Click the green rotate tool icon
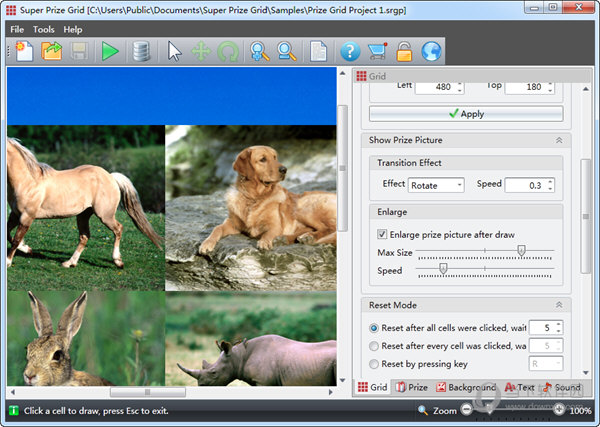600x427 pixels. [228, 51]
